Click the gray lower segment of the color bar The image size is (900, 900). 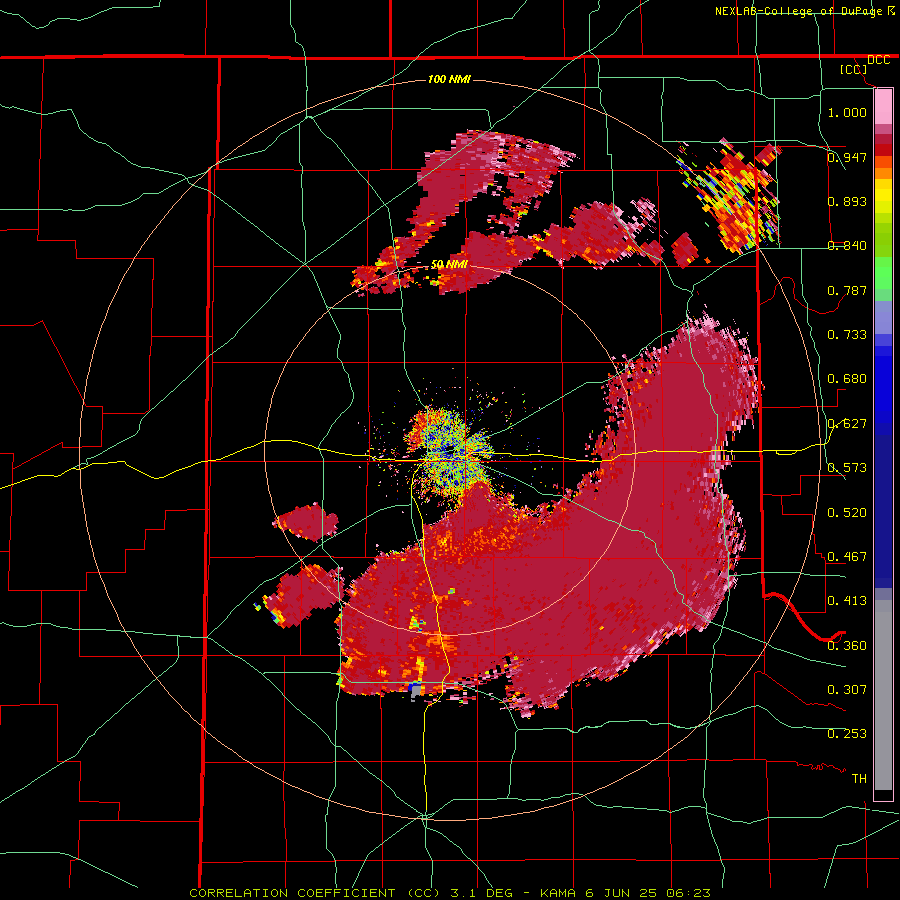coord(883,695)
